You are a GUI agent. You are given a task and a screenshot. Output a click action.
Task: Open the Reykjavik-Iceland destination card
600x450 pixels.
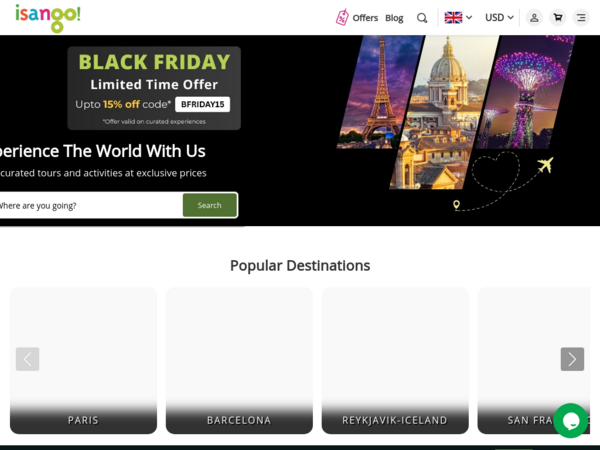coord(395,360)
